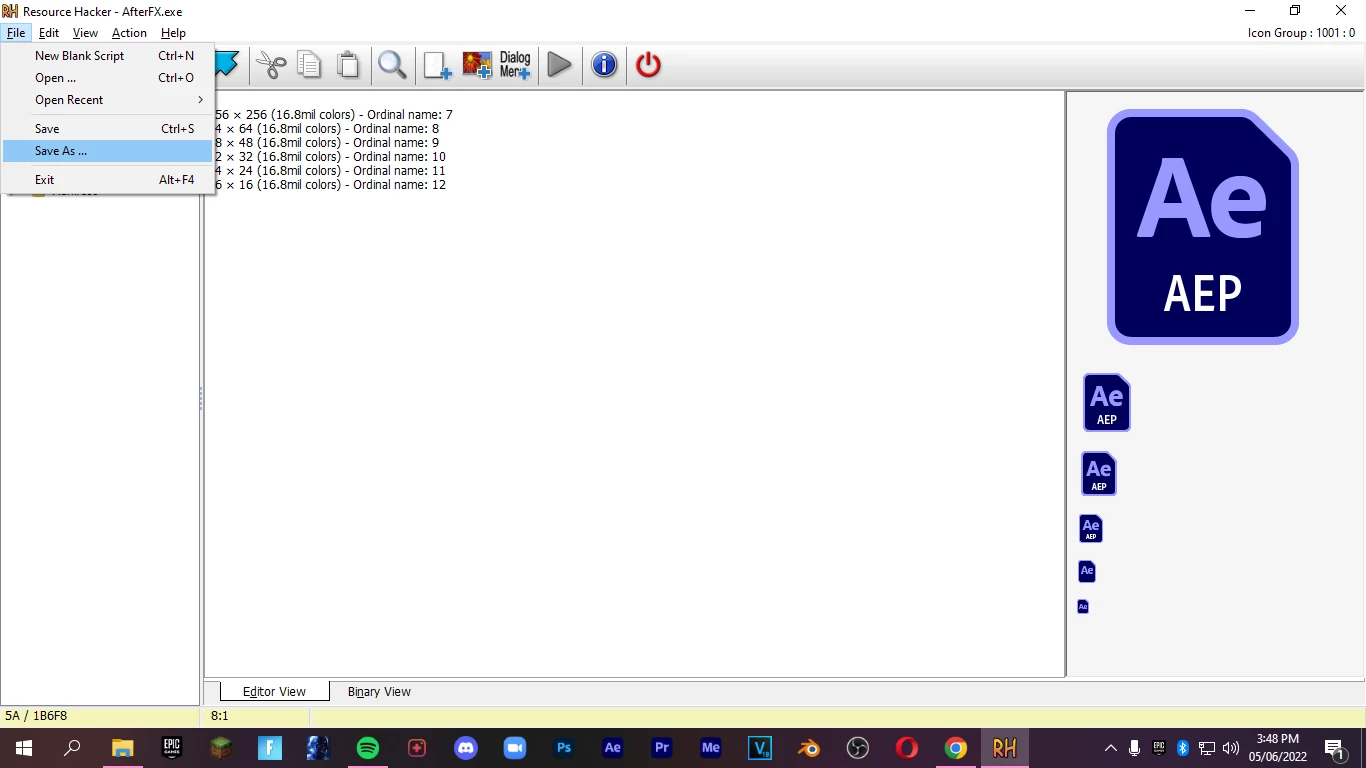This screenshot has height=768, width=1366.
Task: Open OBS Studio from the taskbar
Action: [858, 748]
